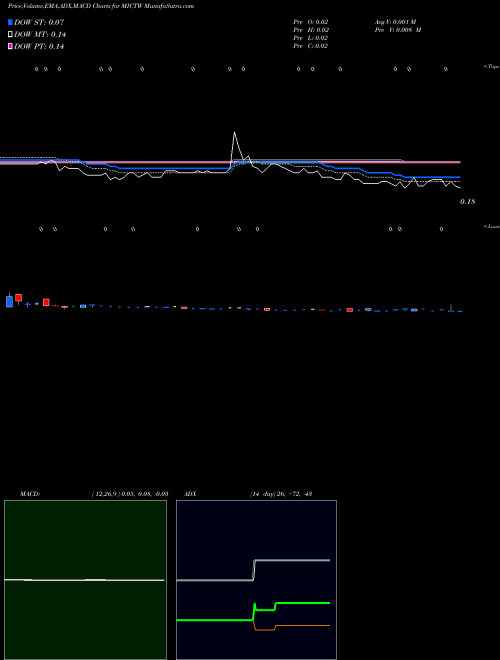This screenshot has height=660, width=500.
Task: Click the ADX panel title
Action: click(x=190, y=494)
